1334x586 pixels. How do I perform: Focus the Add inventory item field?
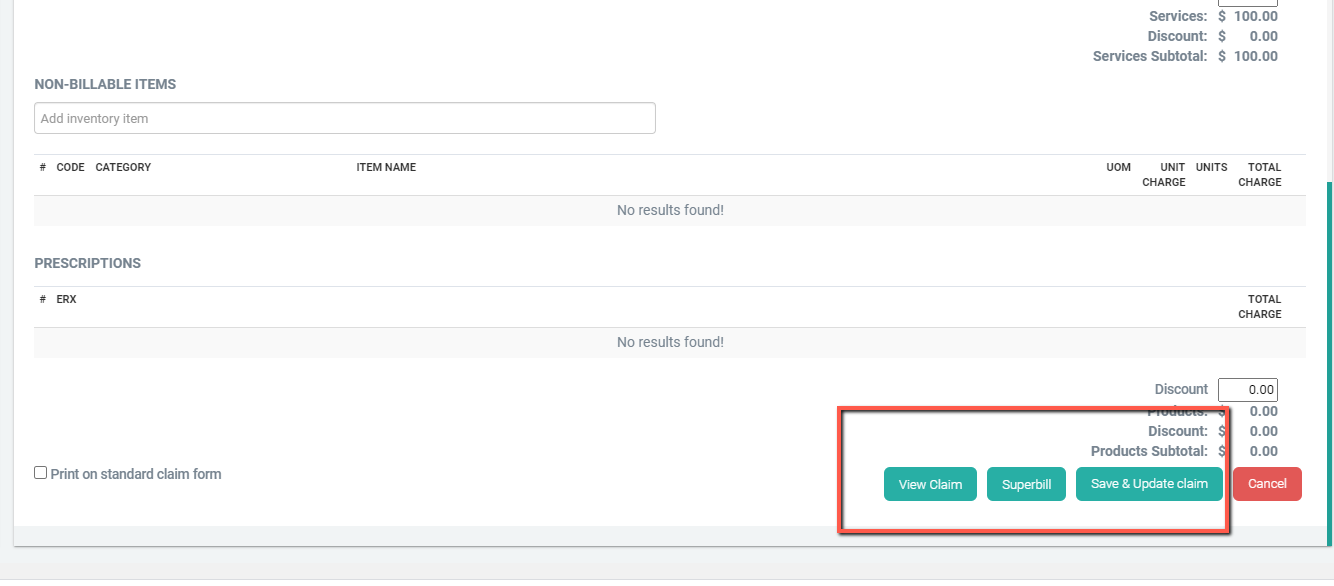[345, 118]
